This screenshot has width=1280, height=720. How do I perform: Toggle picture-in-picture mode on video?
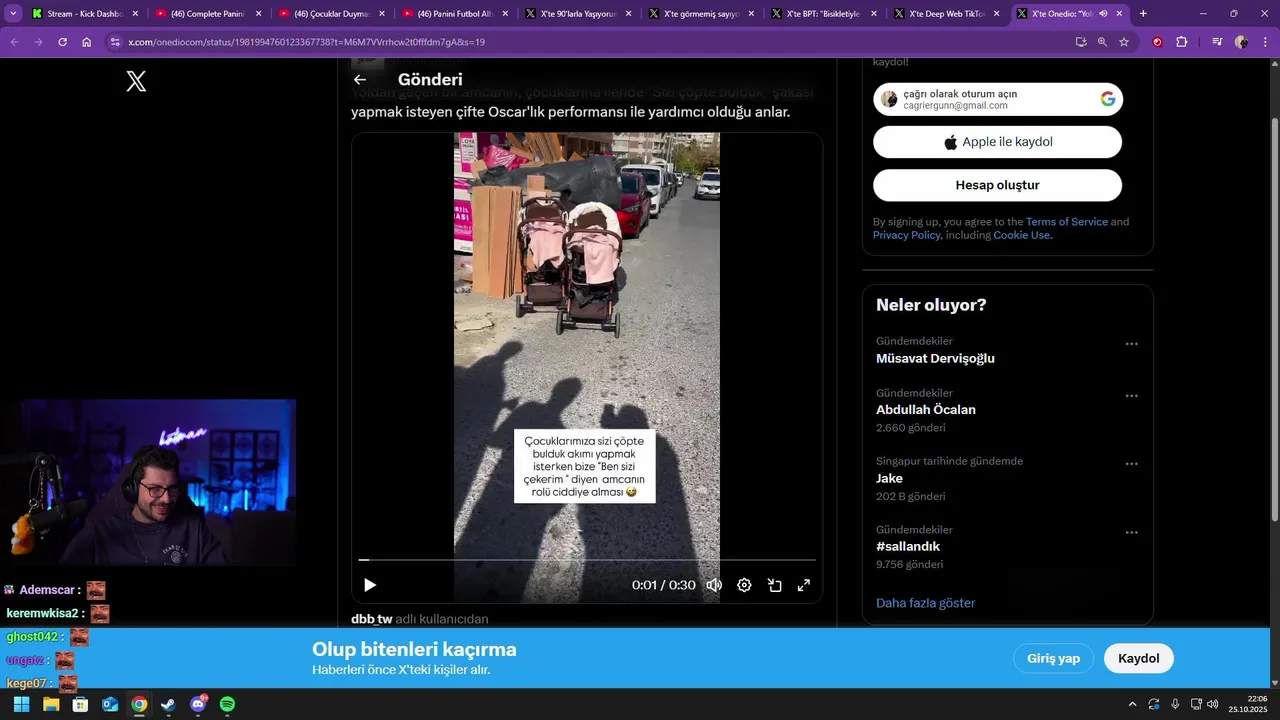tap(774, 585)
